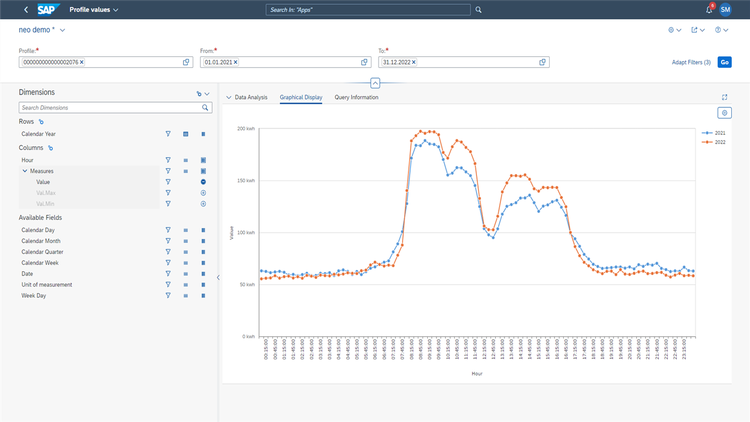Image resolution: width=750 pixels, height=422 pixels.
Task: Move Calendar Quarter to columns
Action: tap(203, 252)
